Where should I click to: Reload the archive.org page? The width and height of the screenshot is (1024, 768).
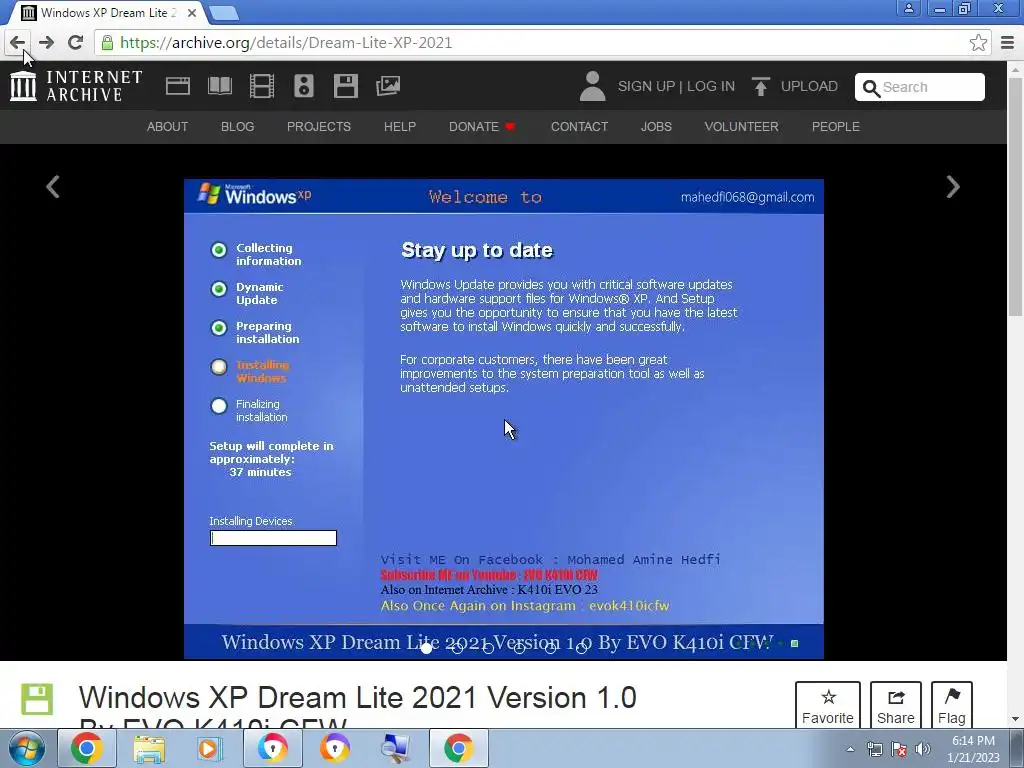[75, 43]
